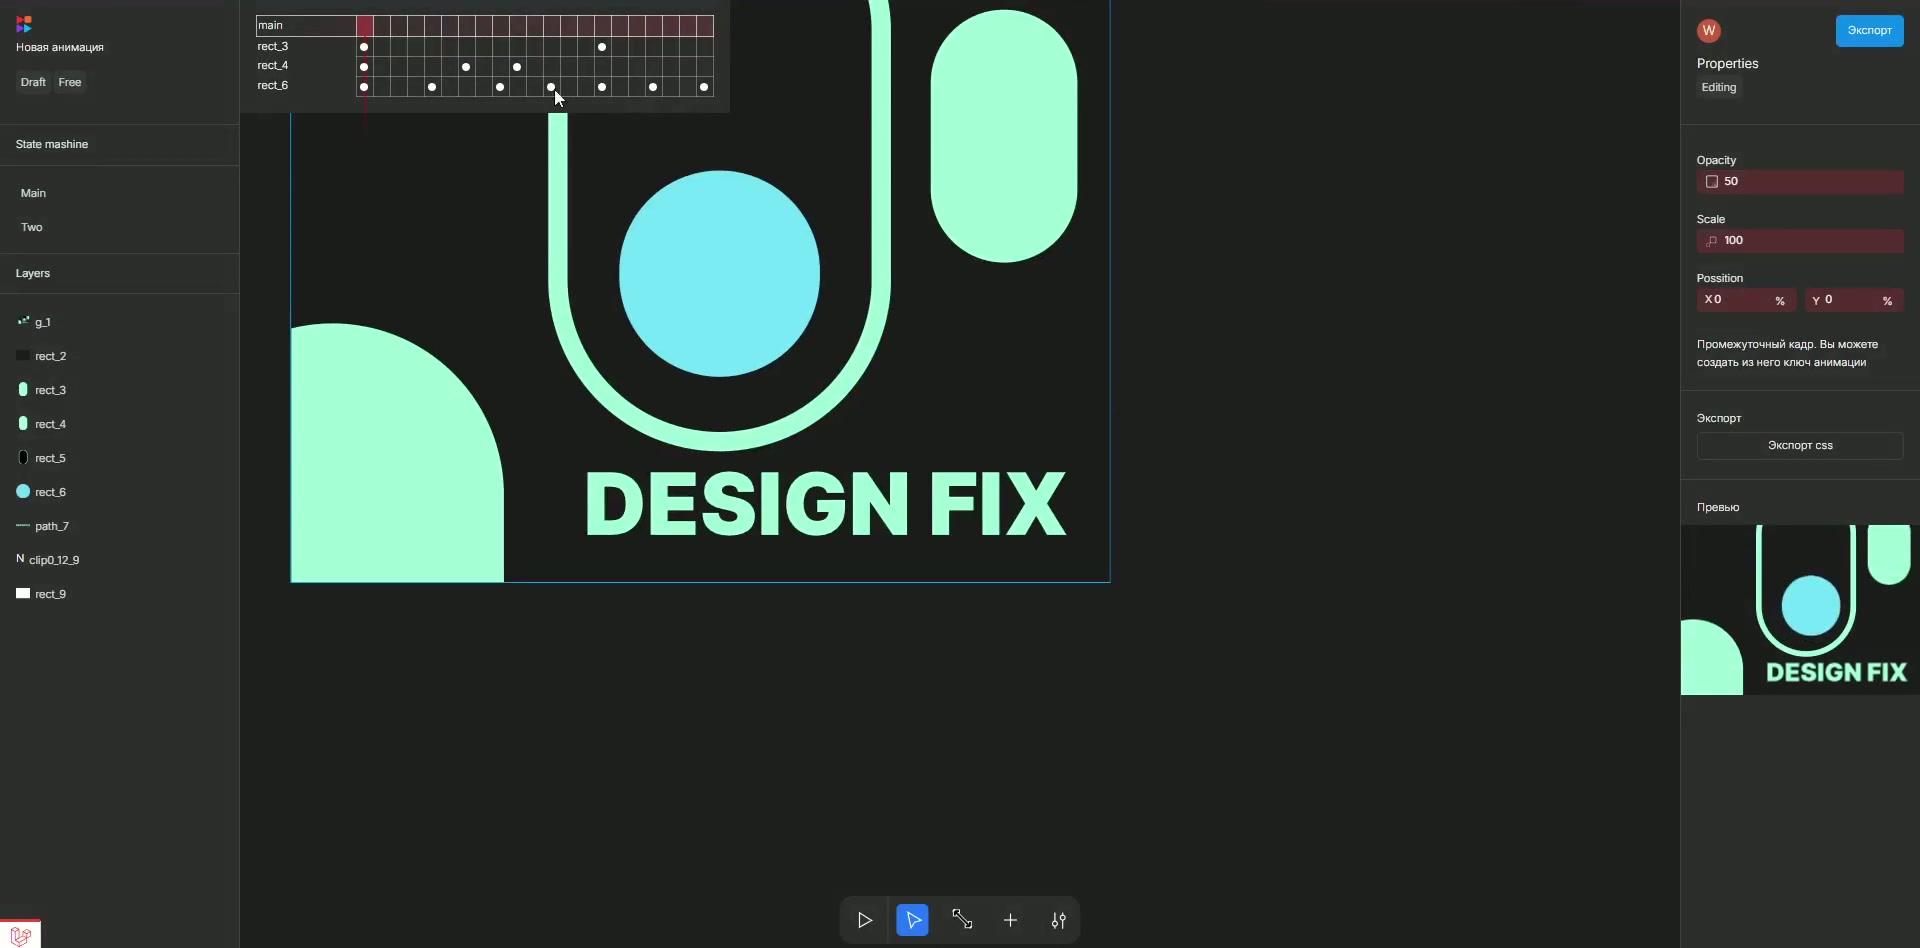
Task: Click the path_7 layer icon
Action: pyautogui.click(x=23, y=525)
